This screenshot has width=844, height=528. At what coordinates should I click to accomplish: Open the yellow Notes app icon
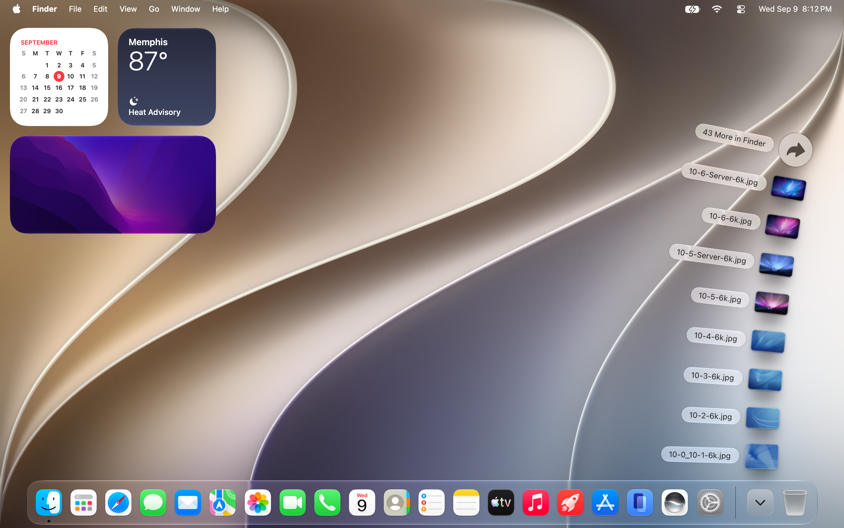(466, 503)
